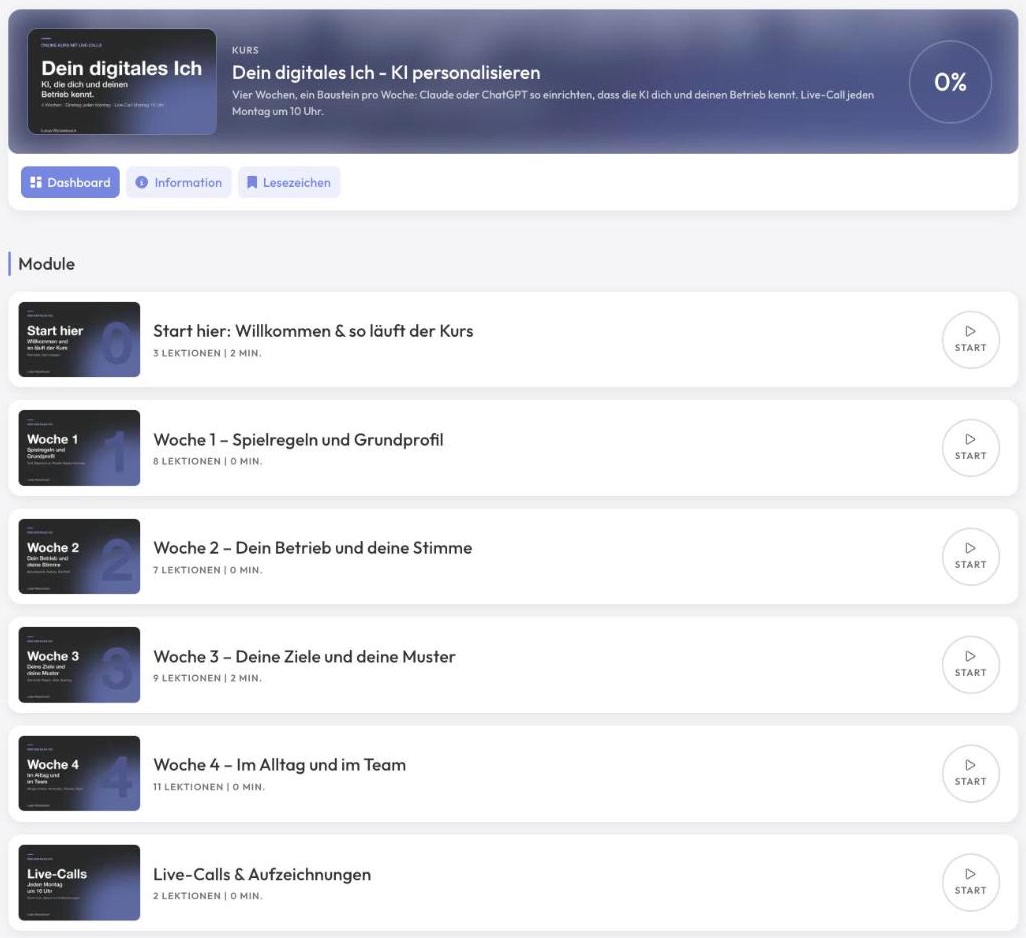Open title Woche 4 – Im Alltag und im Team
Viewport: 1026px width, 938px height.
[x=279, y=765]
